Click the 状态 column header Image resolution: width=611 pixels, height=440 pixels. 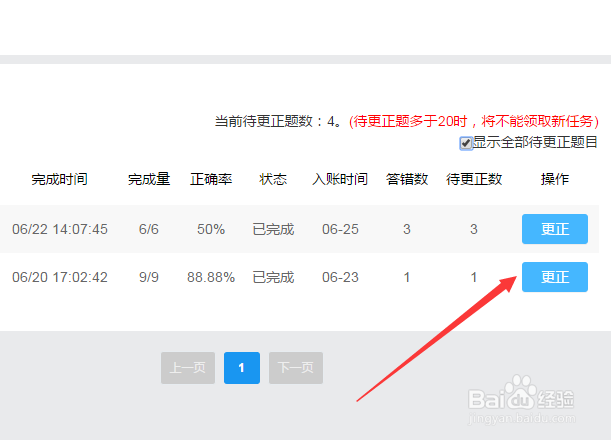(273, 179)
